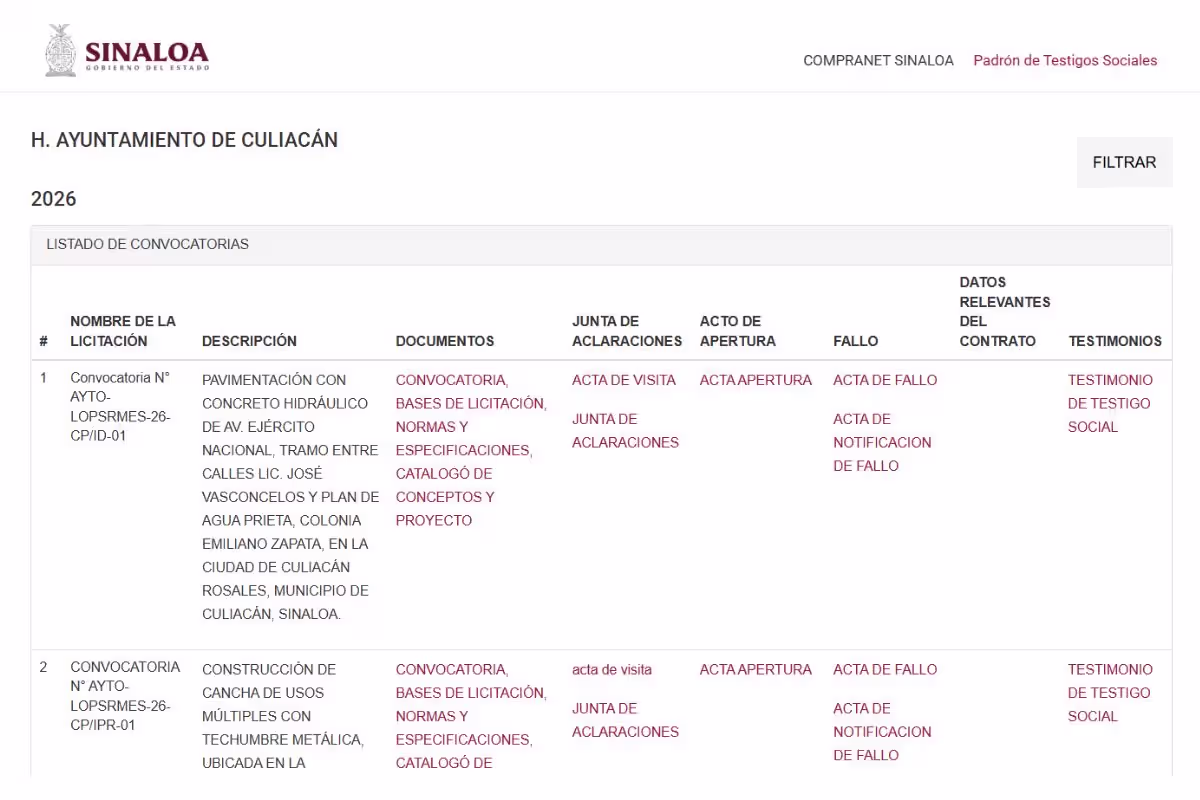Click the 'TESTIMONIOS' column header

tap(1115, 341)
